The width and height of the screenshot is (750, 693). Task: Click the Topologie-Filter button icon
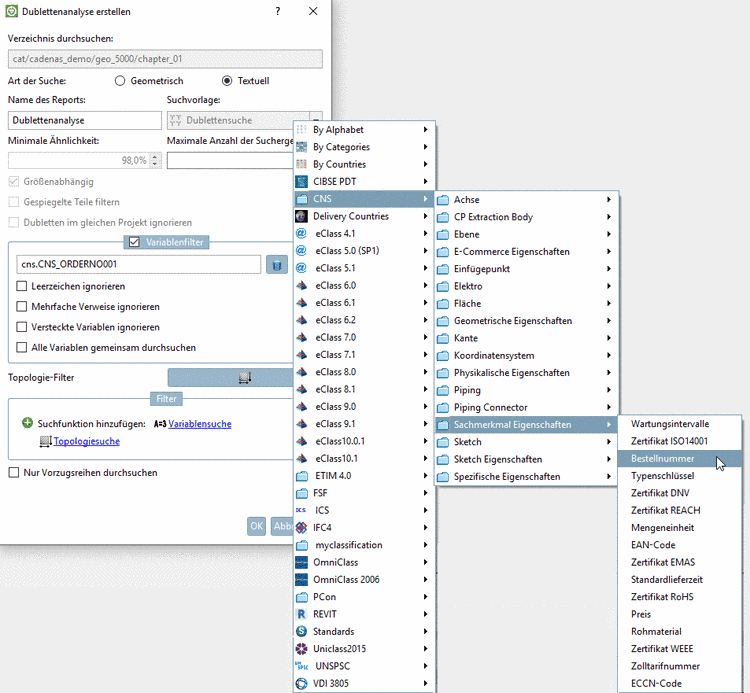point(245,377)
